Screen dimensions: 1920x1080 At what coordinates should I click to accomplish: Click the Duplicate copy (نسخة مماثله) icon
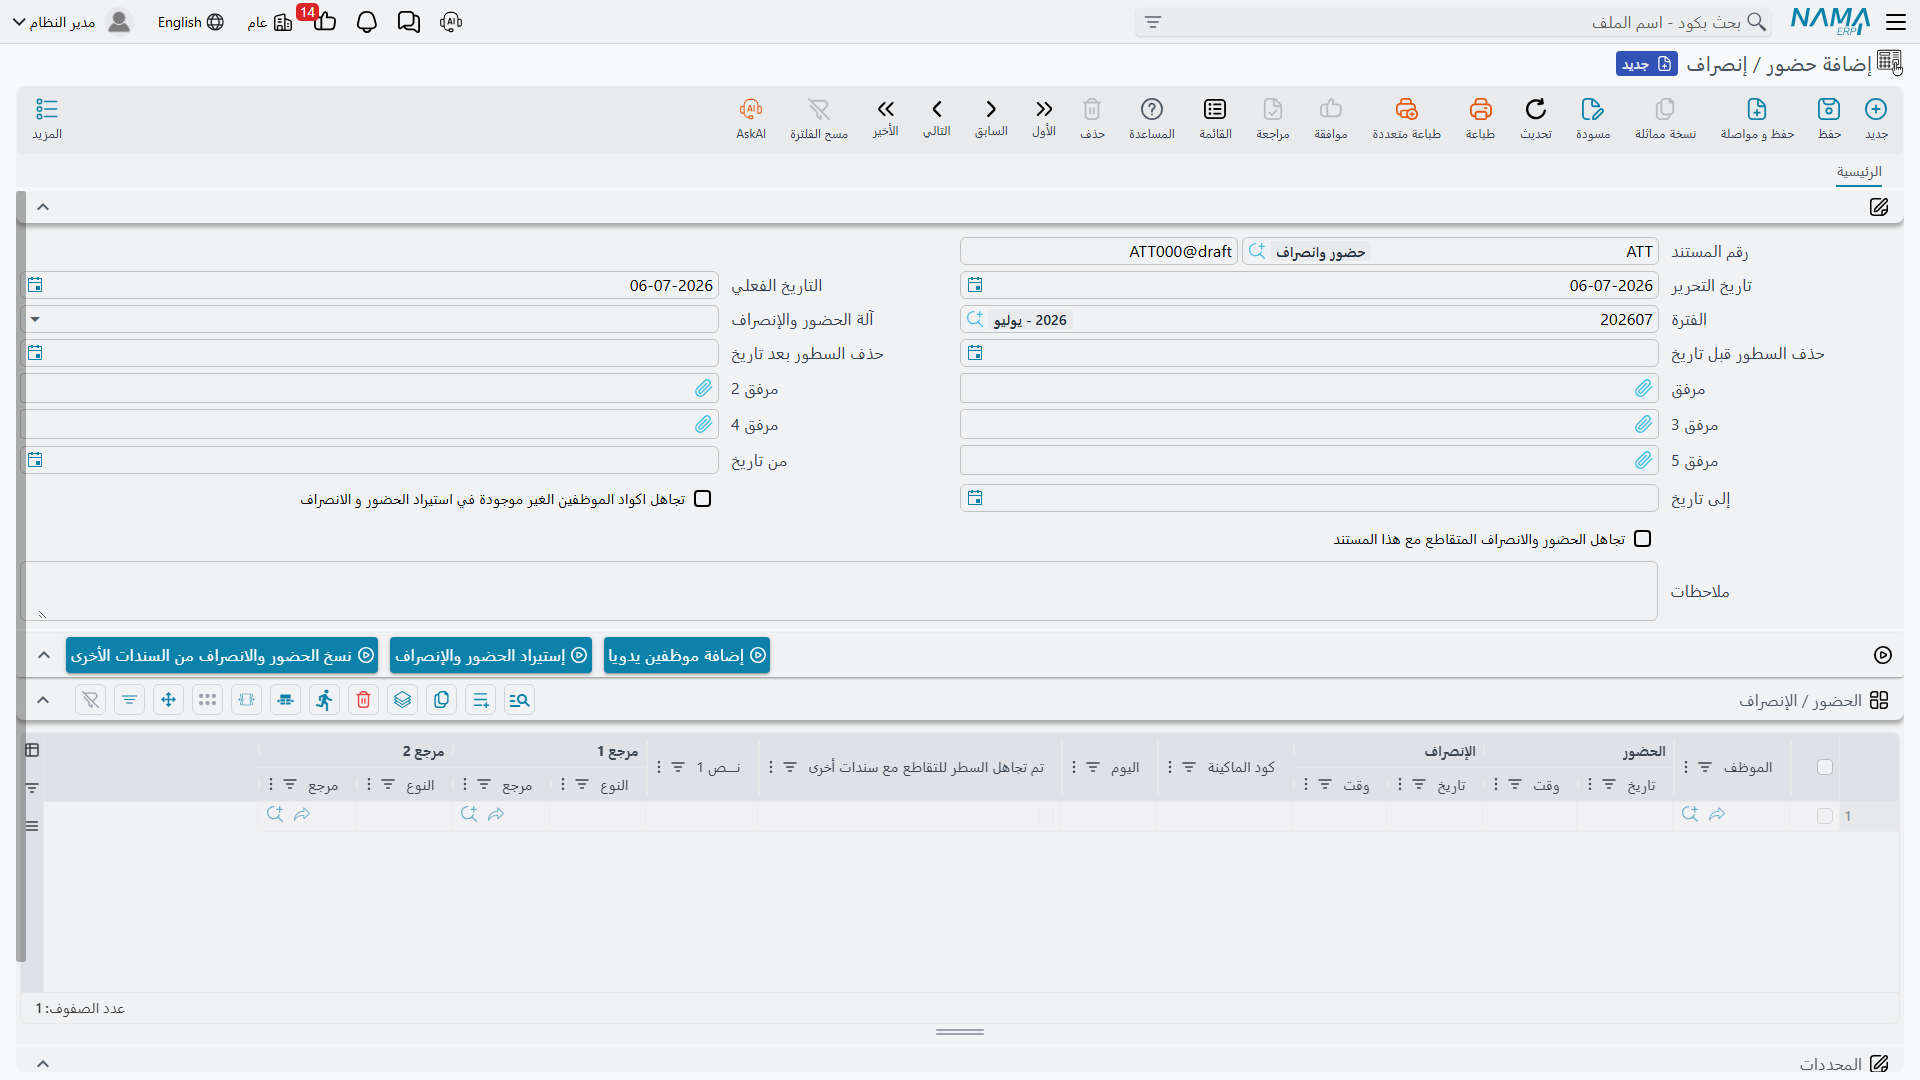[x=1665, y=109]
